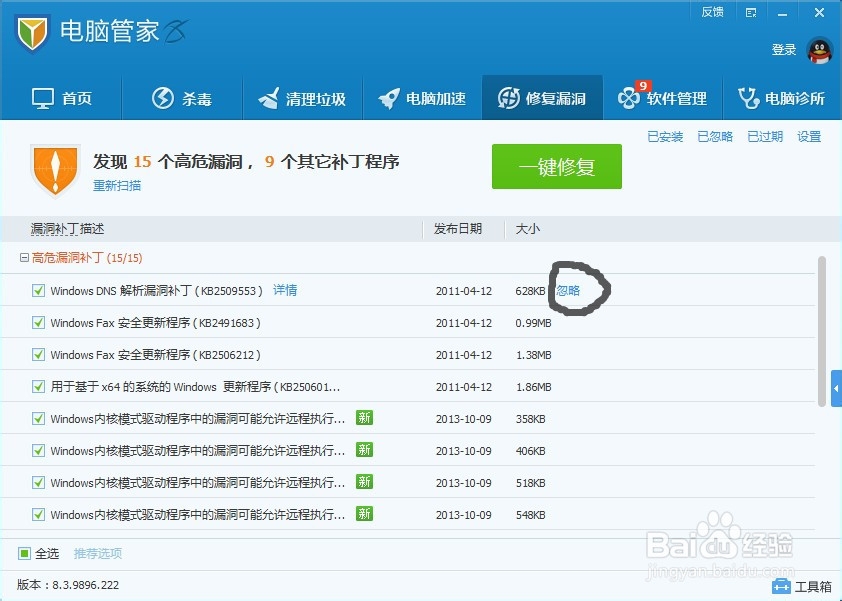This screenshot has height=601, width=842.
Task: Select the Windows Fax 安全更新程序 (KB2491683) text
Action: (155, 323)
